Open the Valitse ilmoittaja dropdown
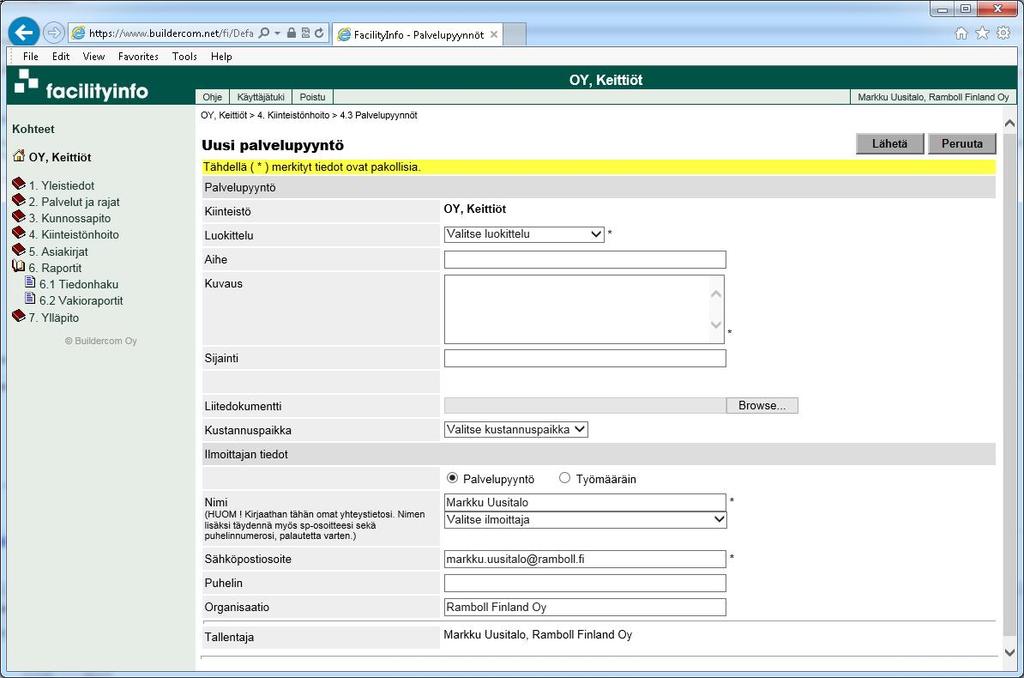This screenshot has height=678, width=1024. [x=585, y=520]
